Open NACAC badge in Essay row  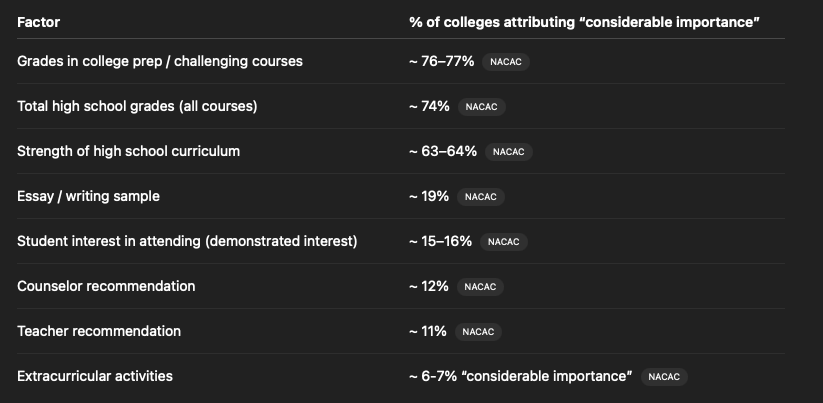pos(480,197)
